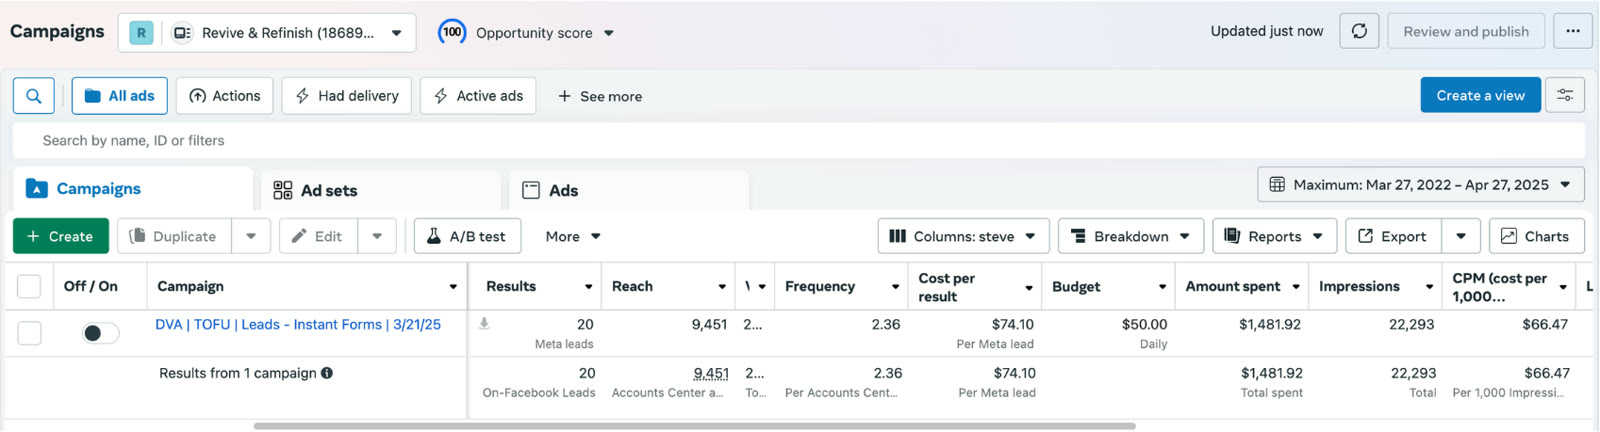The height and width of the screenshot is (432, 1600).
Task: Open the Campaign column header dropdown
Action: (x=453, y=287)
